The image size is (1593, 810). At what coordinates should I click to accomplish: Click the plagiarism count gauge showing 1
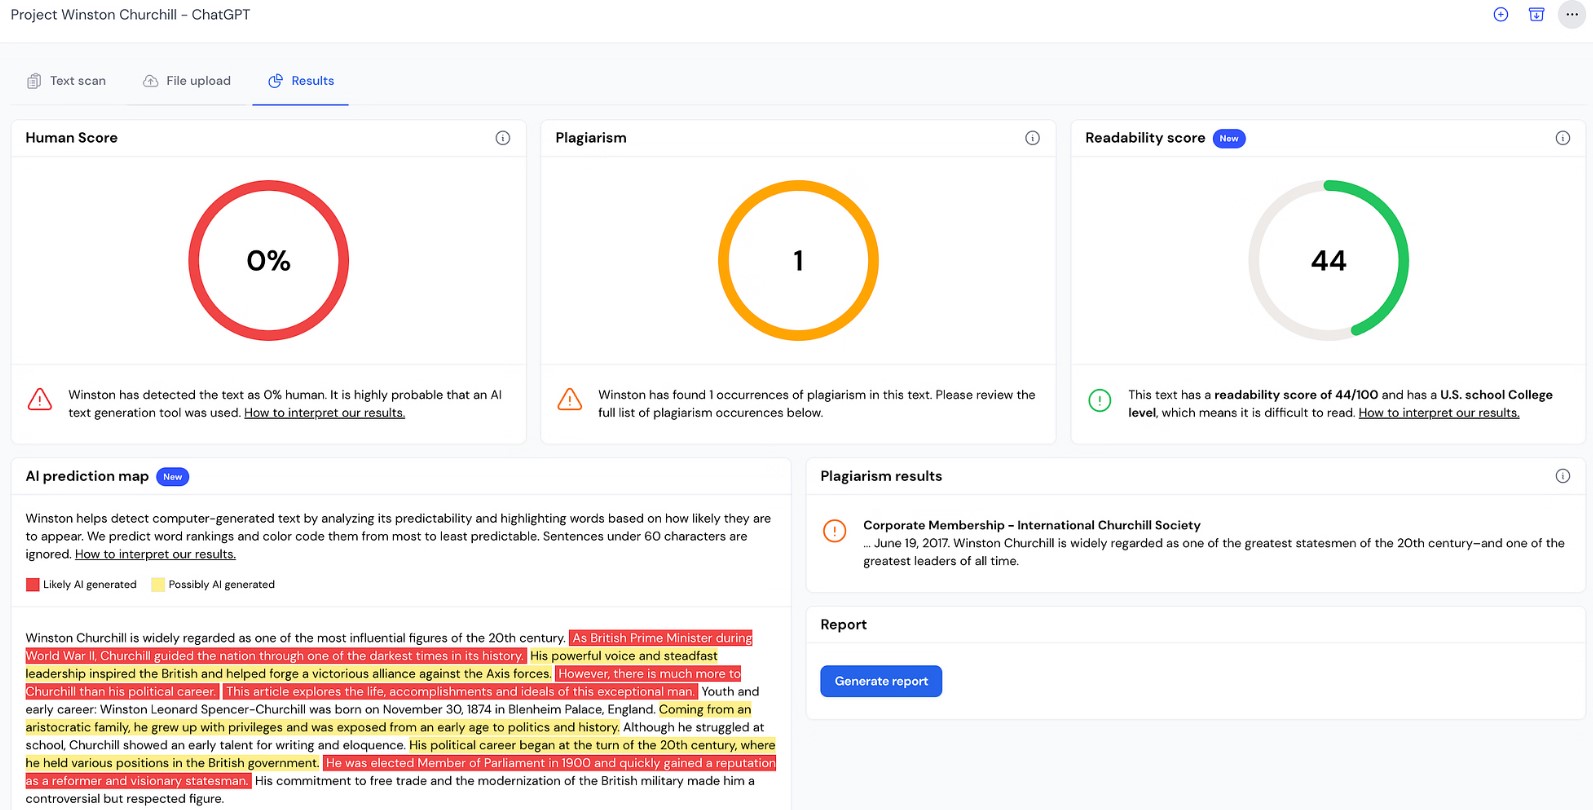pyautogui.click(x=798, y=261)
